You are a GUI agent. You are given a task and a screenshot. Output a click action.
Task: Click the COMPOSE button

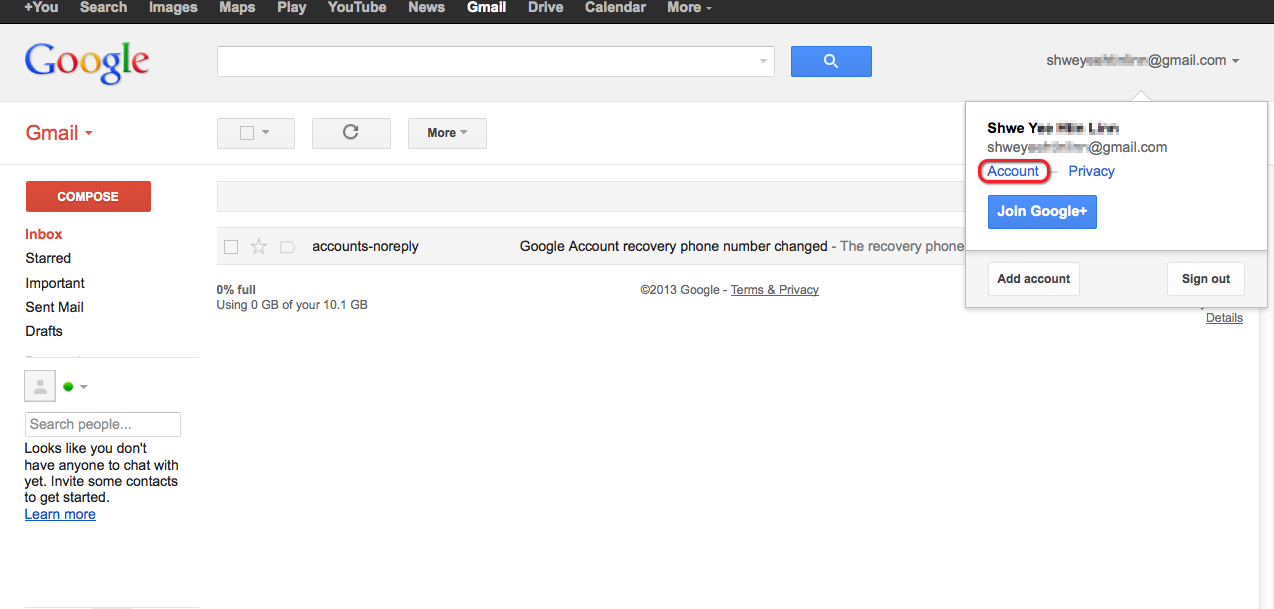point(88,196)
